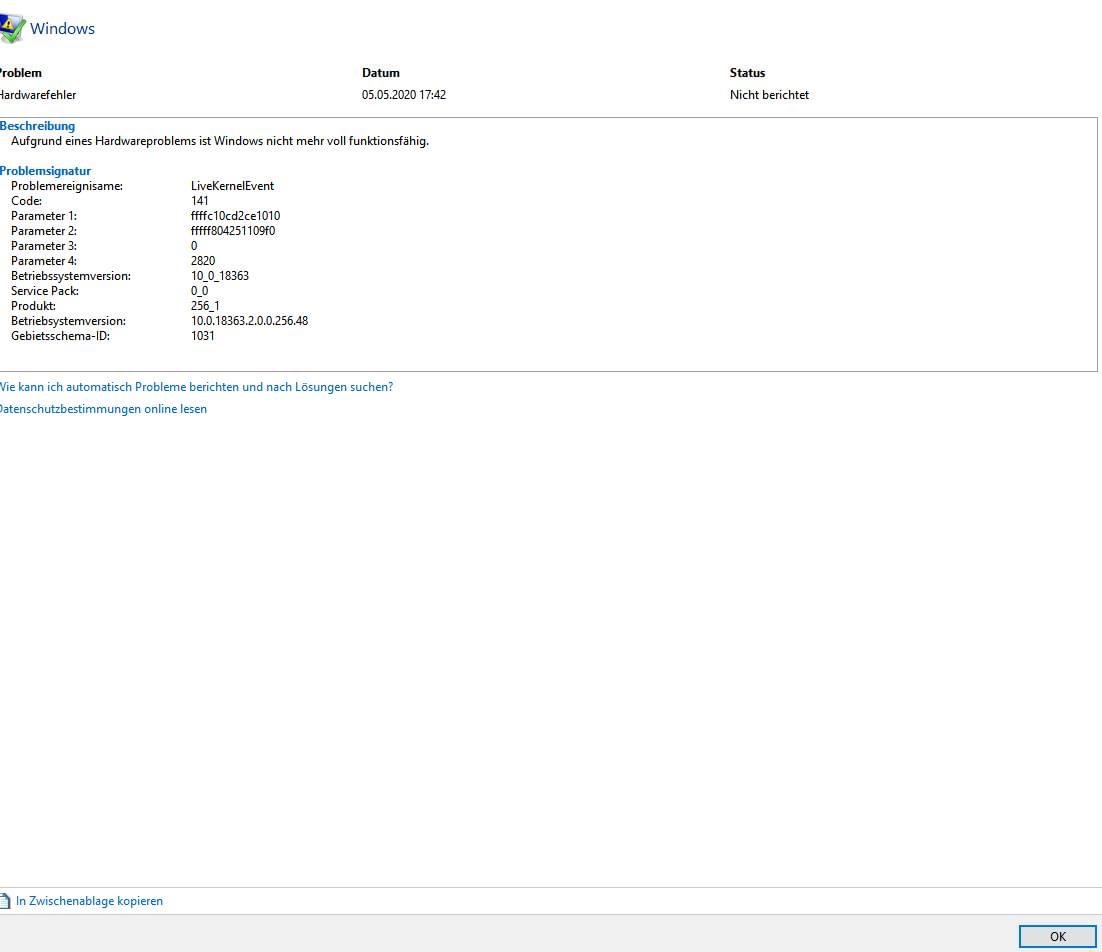
Task: Click the 'Datum' column header
Action: [381, 73]
